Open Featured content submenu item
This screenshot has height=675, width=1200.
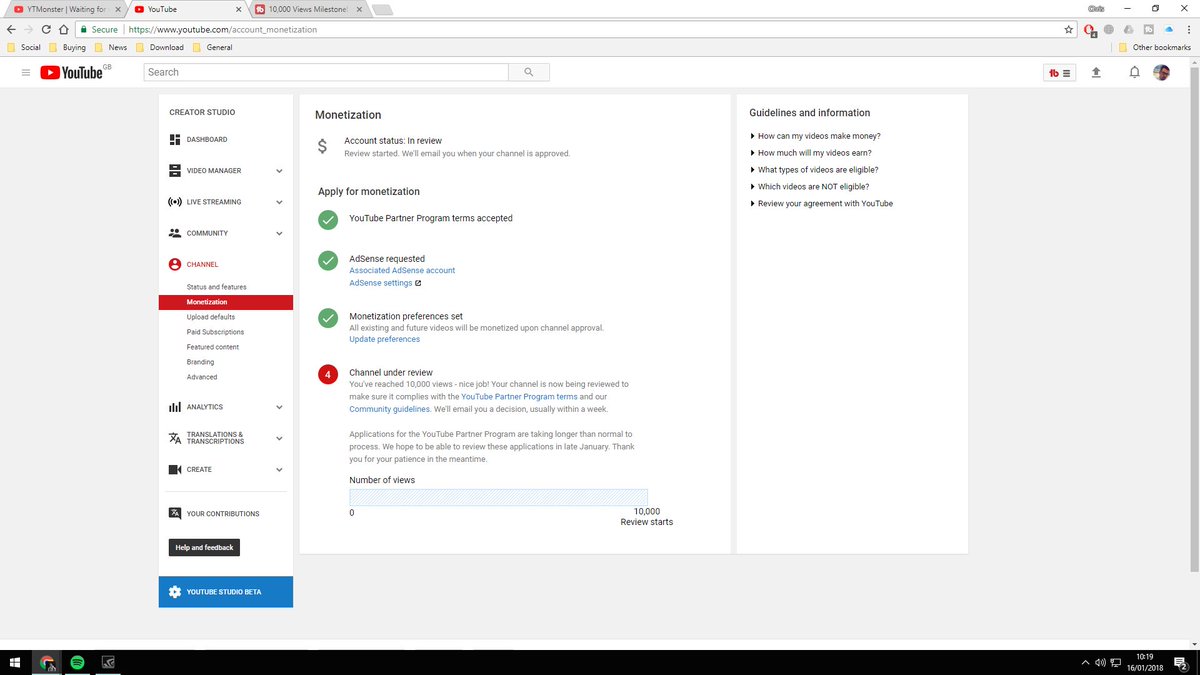pyautogui.click(x=213, y=347)
